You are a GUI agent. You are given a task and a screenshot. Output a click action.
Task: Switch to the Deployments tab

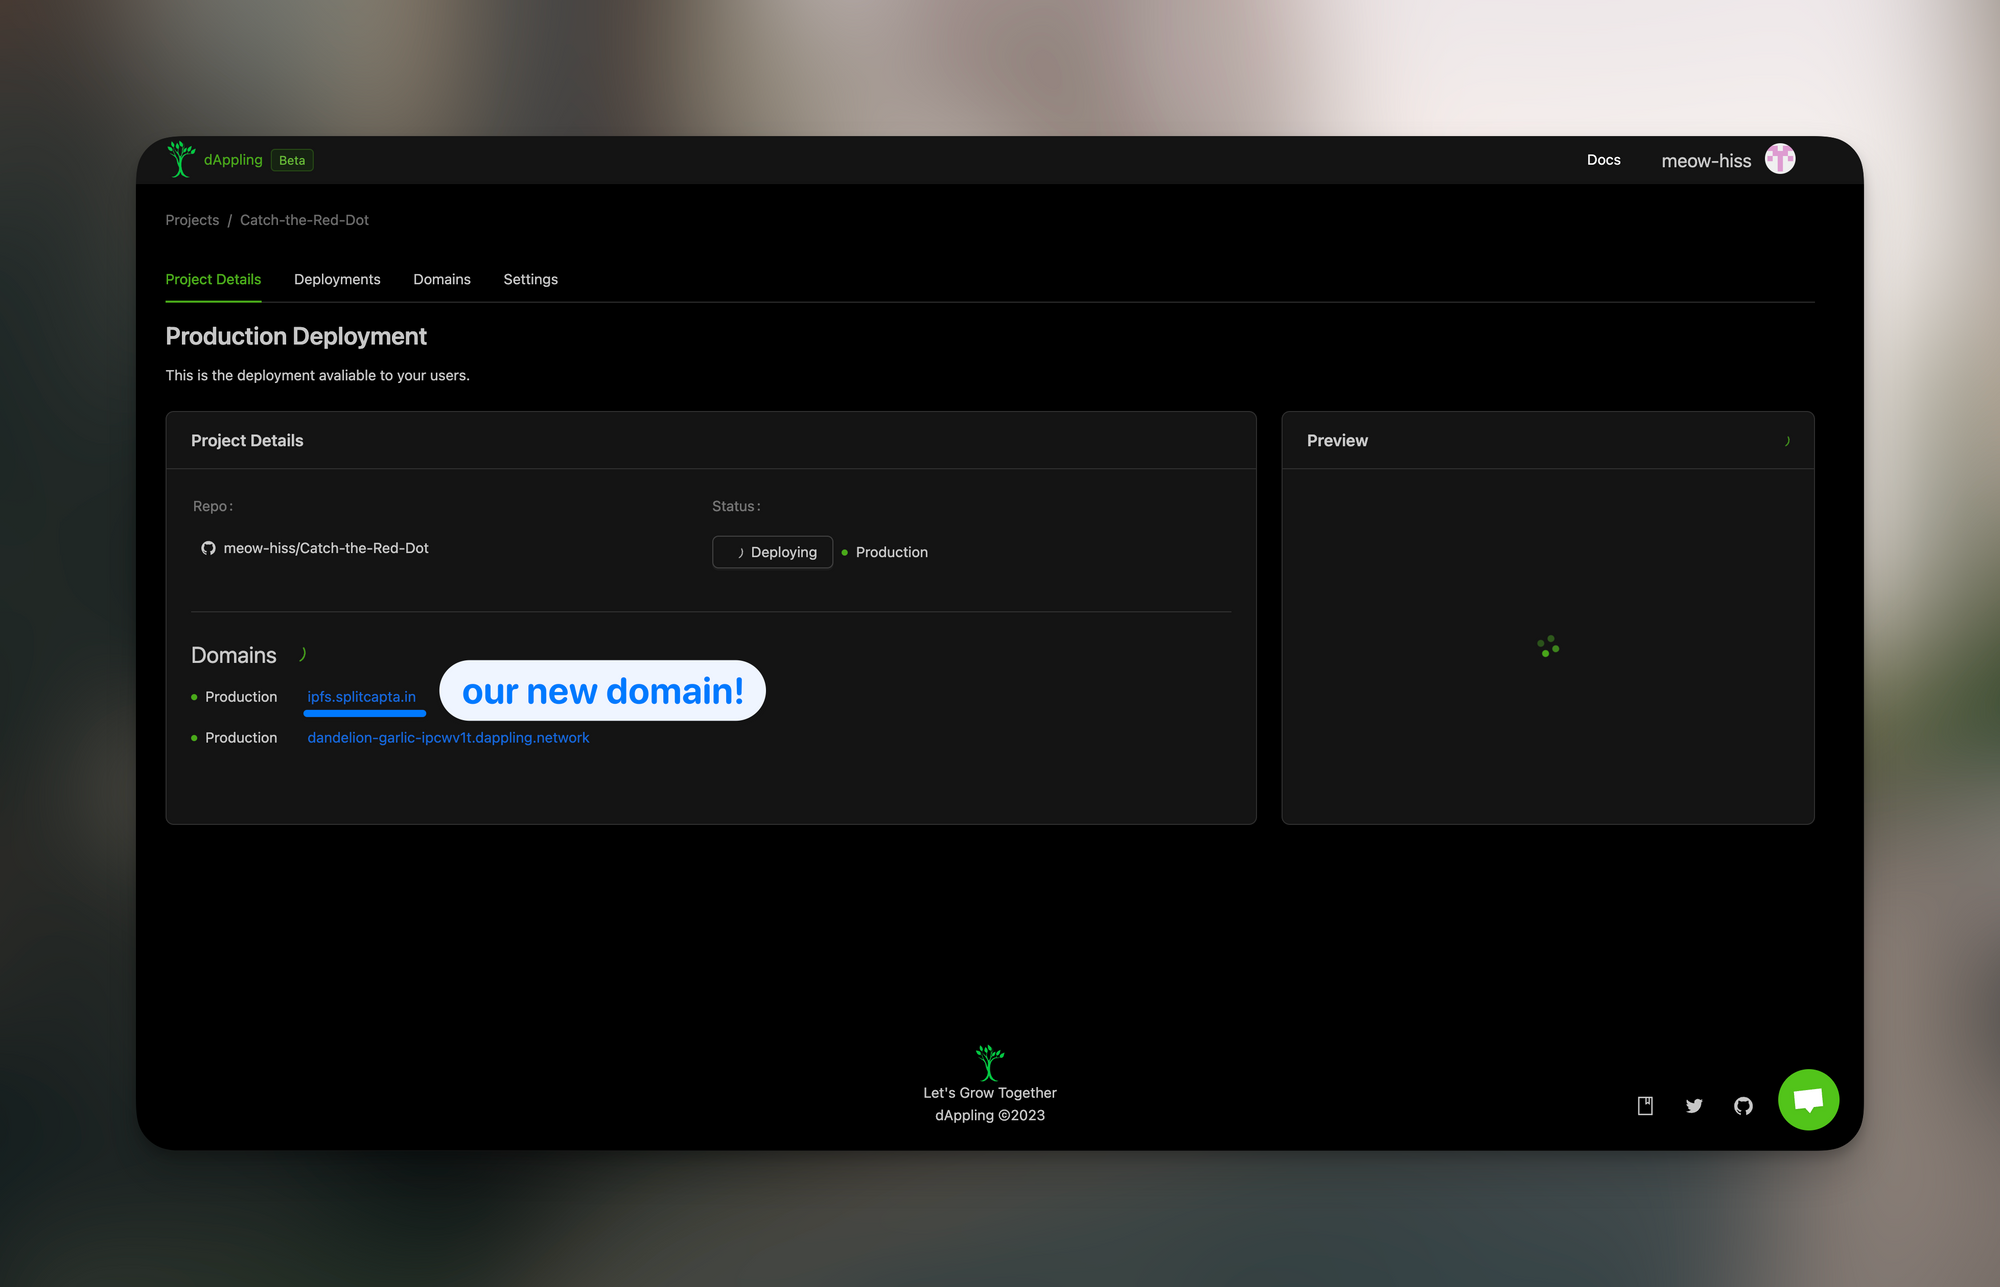[337, 279]
